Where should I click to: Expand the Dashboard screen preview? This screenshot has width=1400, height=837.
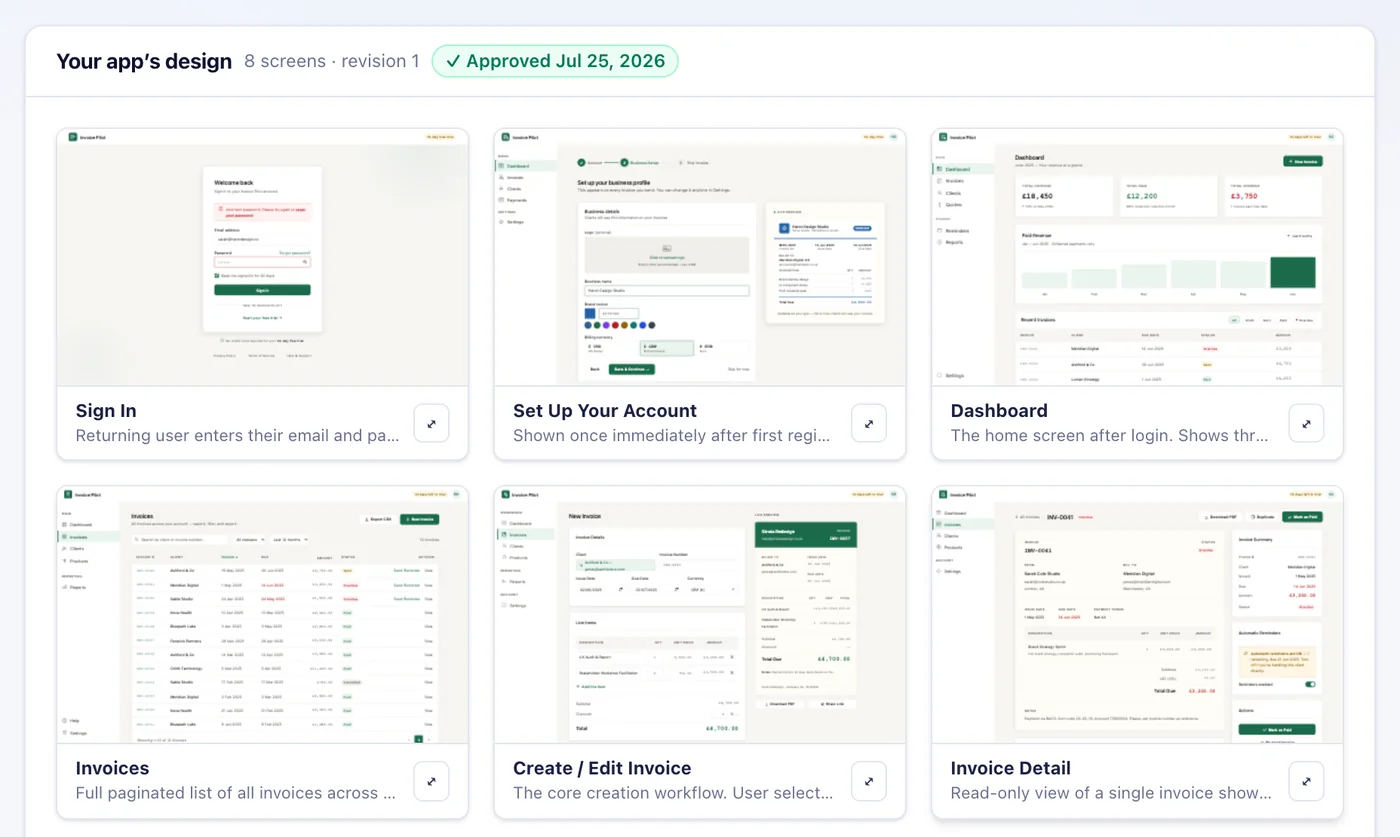click(x=1306, y=423)
